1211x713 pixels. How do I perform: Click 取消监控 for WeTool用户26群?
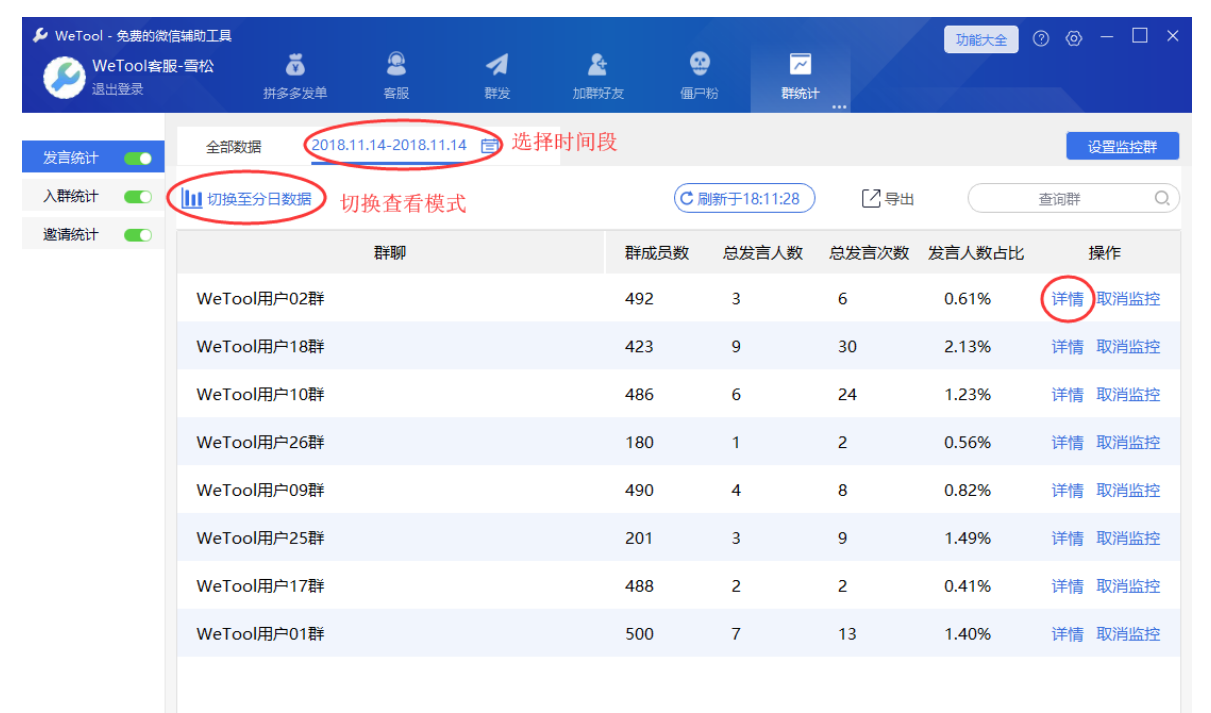tap(1128, 442)
